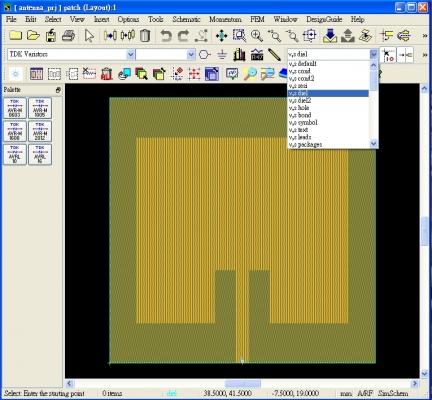
Task: Undock the Palette panel toggle icon
Action: coord(58,90)
